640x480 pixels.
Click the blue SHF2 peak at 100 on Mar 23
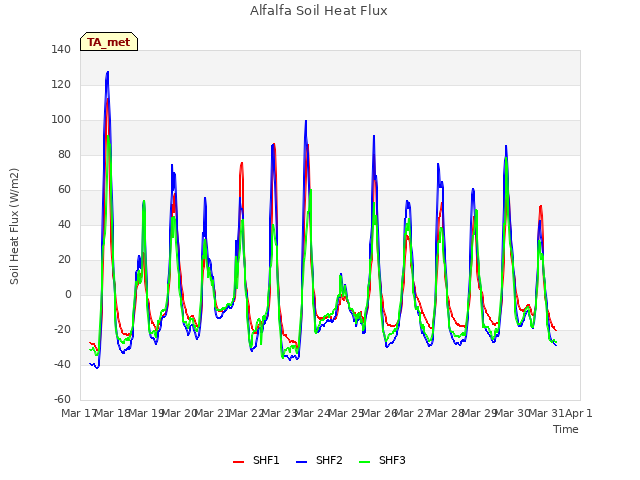306,121
